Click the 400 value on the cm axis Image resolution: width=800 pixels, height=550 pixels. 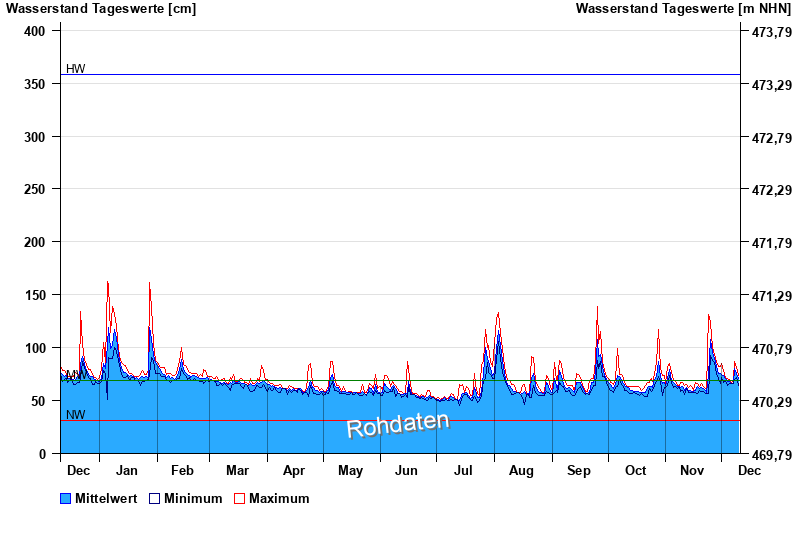click(35, 31)
